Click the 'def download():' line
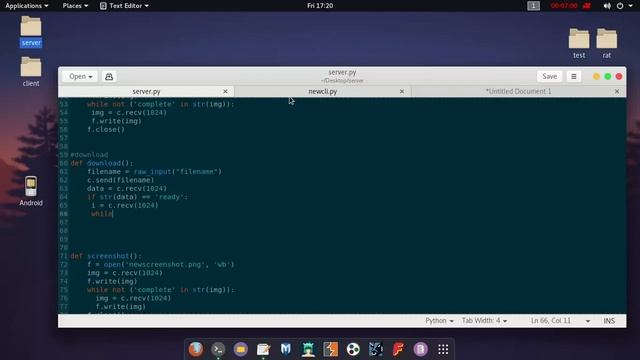The width and height of the screenshot is (640, 360). (102, 163)
